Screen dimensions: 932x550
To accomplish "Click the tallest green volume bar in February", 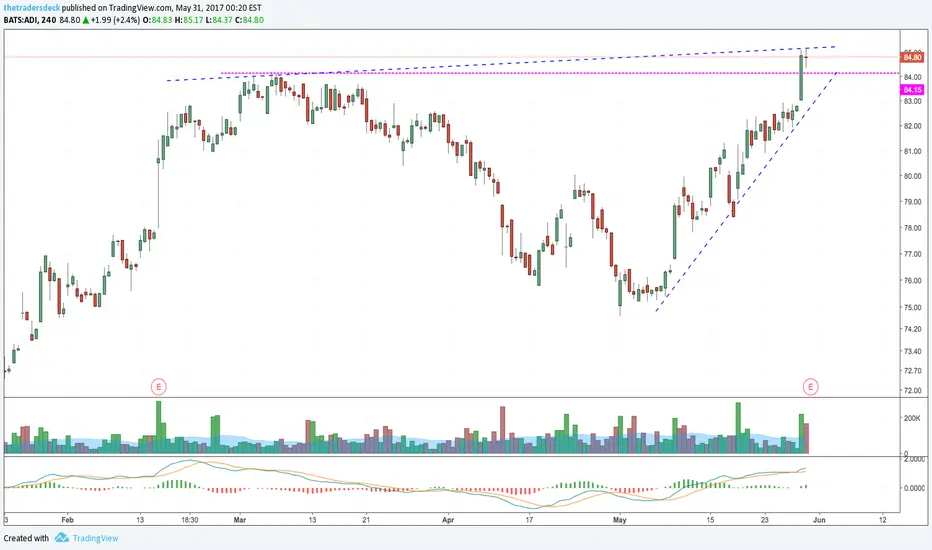I will coord(158,427).
